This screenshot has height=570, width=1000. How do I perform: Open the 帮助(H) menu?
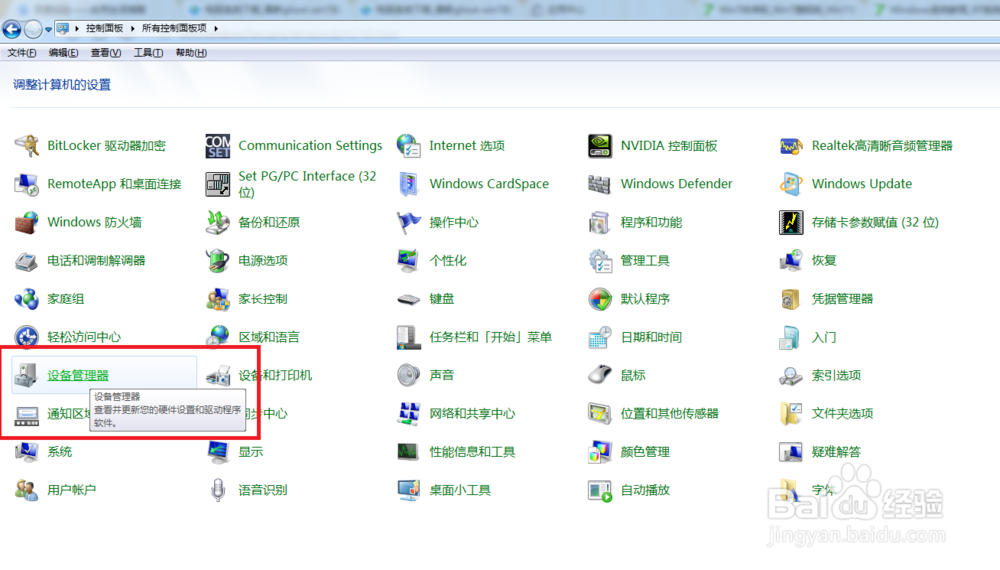(x=191, y=53)
